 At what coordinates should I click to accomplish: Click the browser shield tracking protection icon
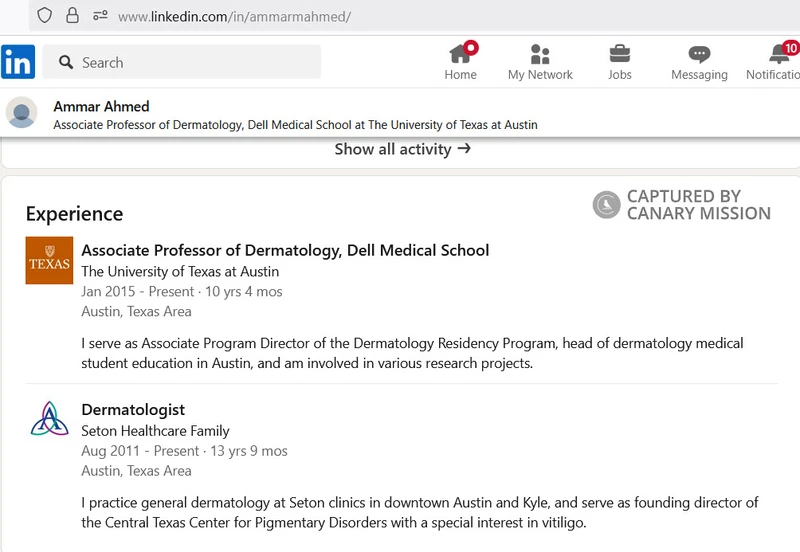tap(44, 15)
